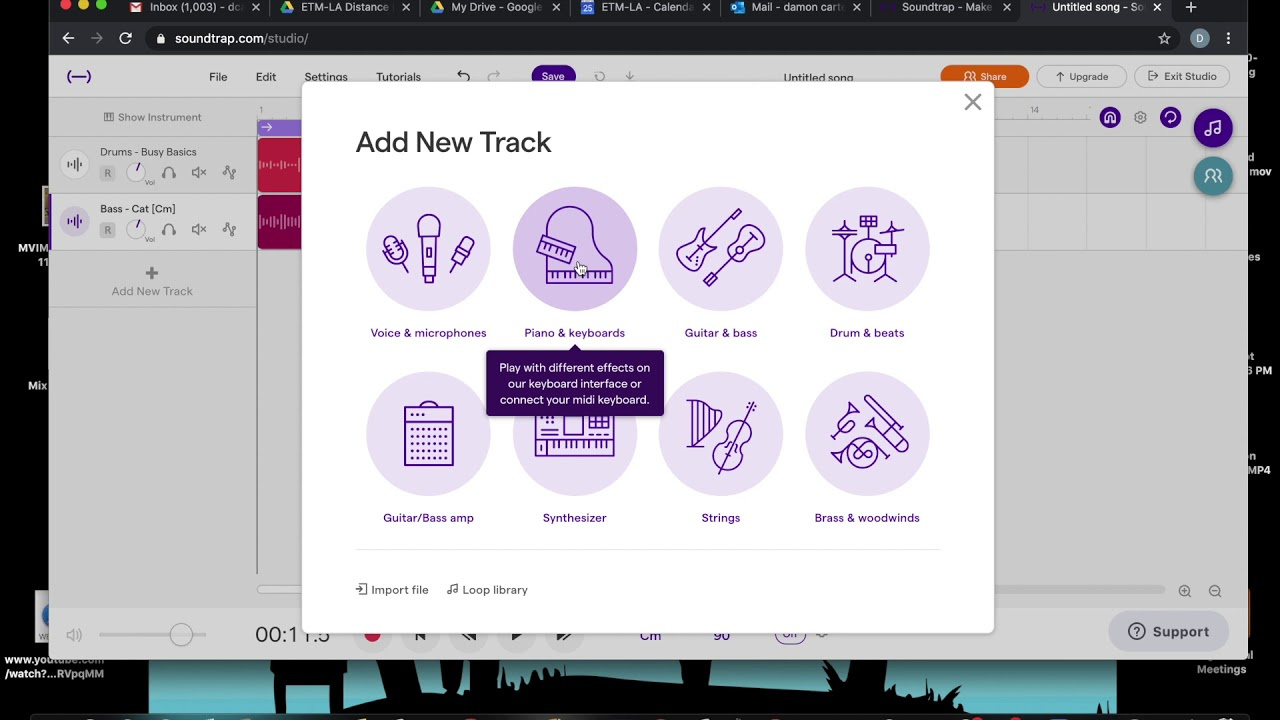Select the Brass & woodwinds instrument icon

(866, 433)
